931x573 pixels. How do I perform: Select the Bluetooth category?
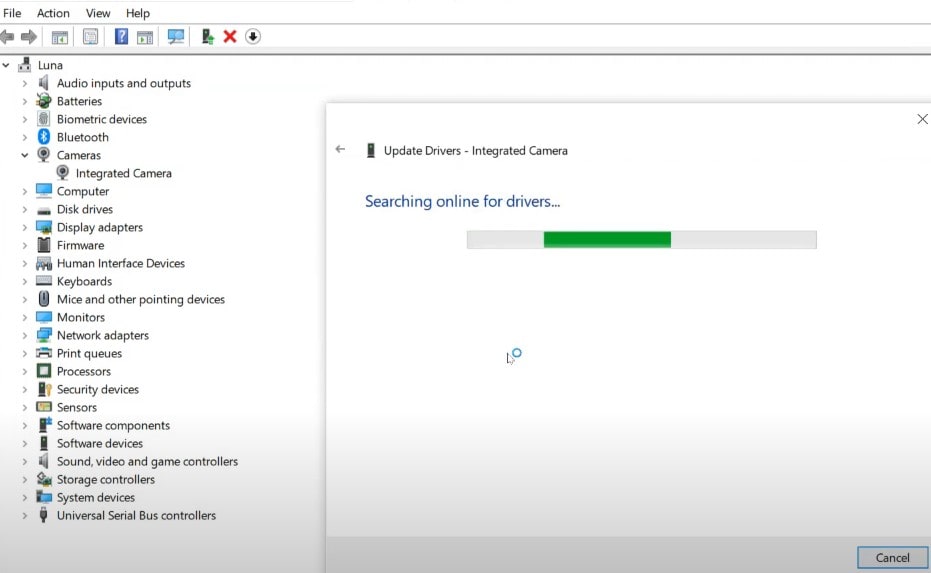[82, 137]
